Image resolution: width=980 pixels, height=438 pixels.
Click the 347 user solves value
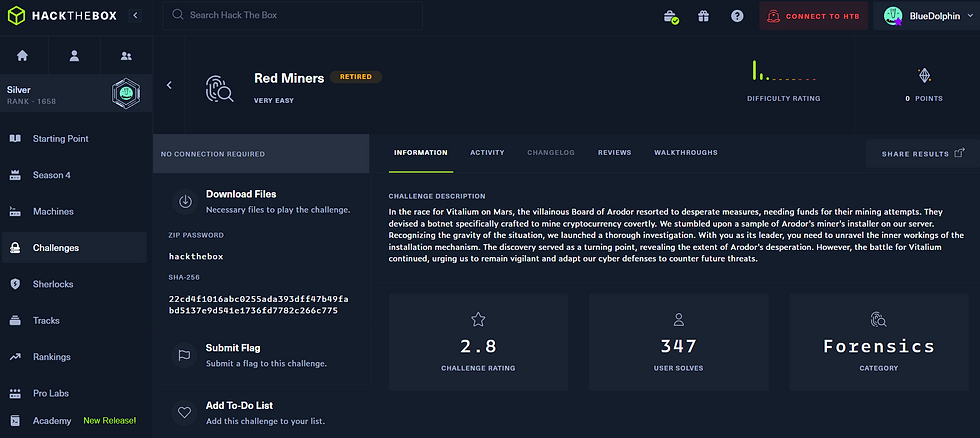pos(679,346)
